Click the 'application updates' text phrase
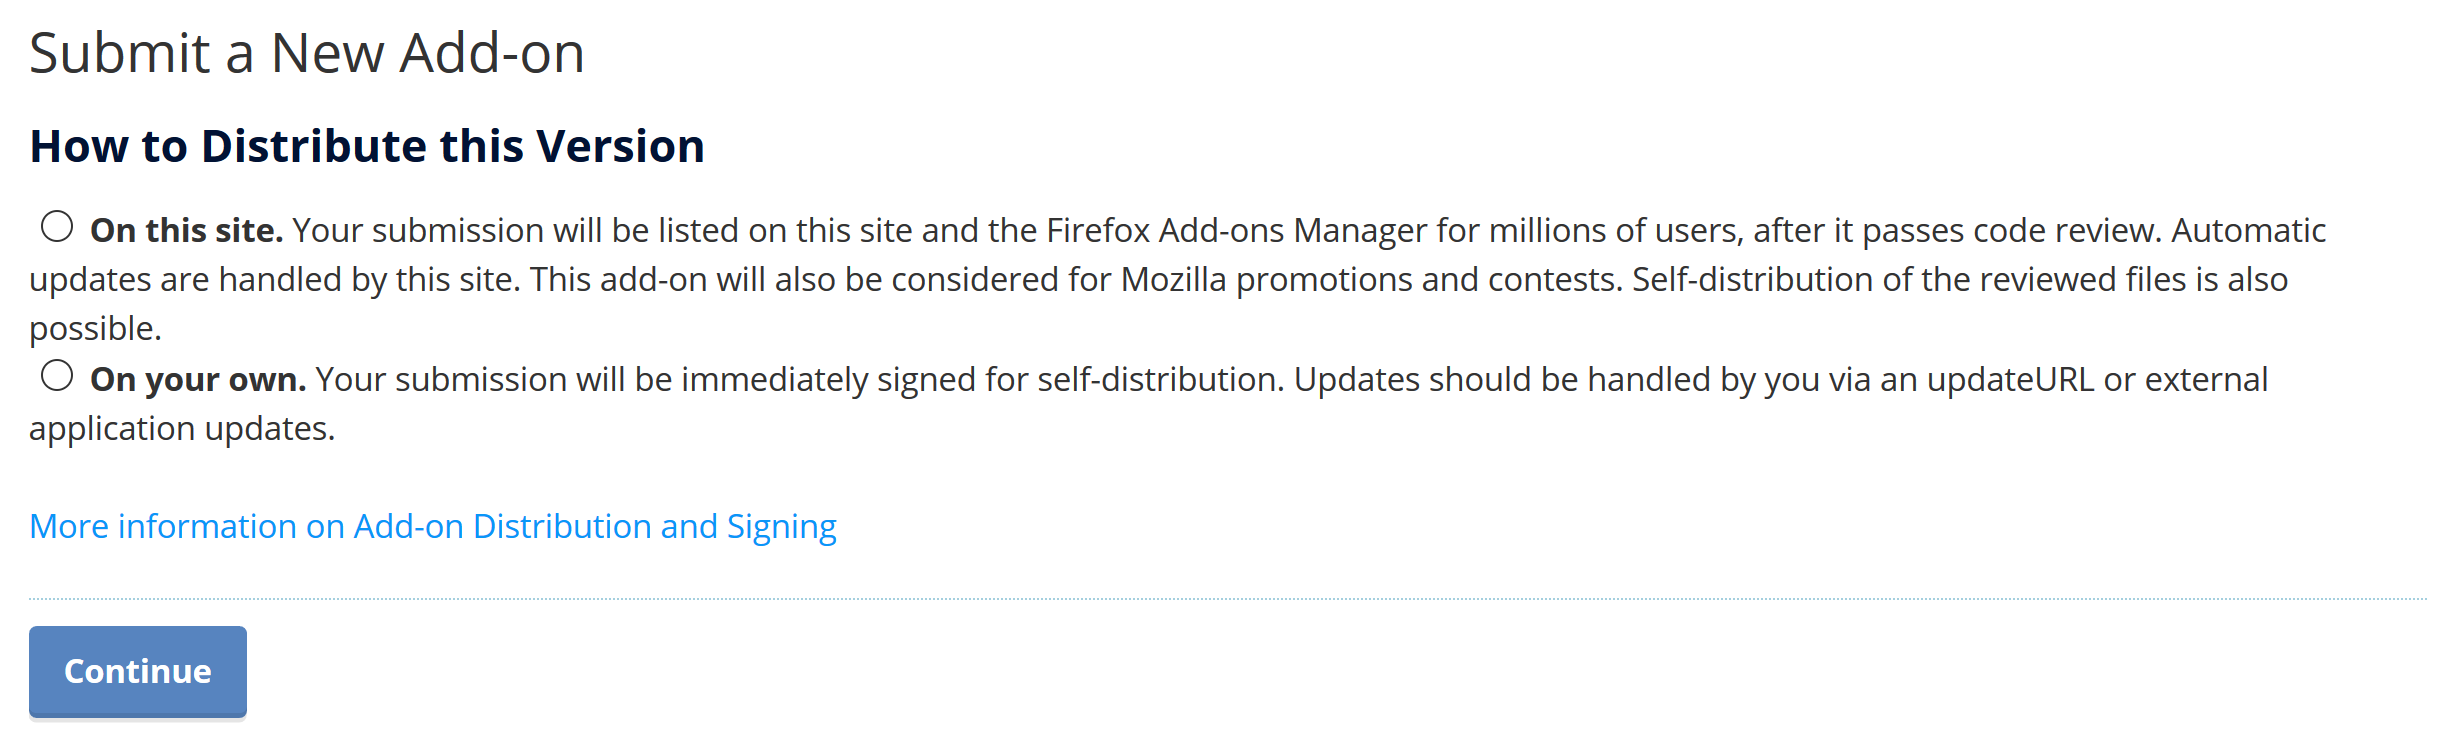The height and width of the screenshot is (740, 2445). coord(183,428)
